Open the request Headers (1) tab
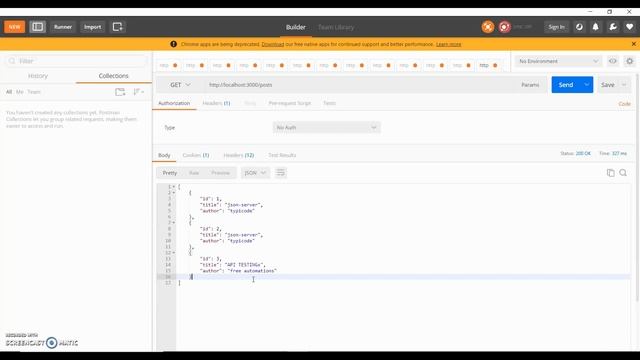The image size is (640, 360). 216,103
